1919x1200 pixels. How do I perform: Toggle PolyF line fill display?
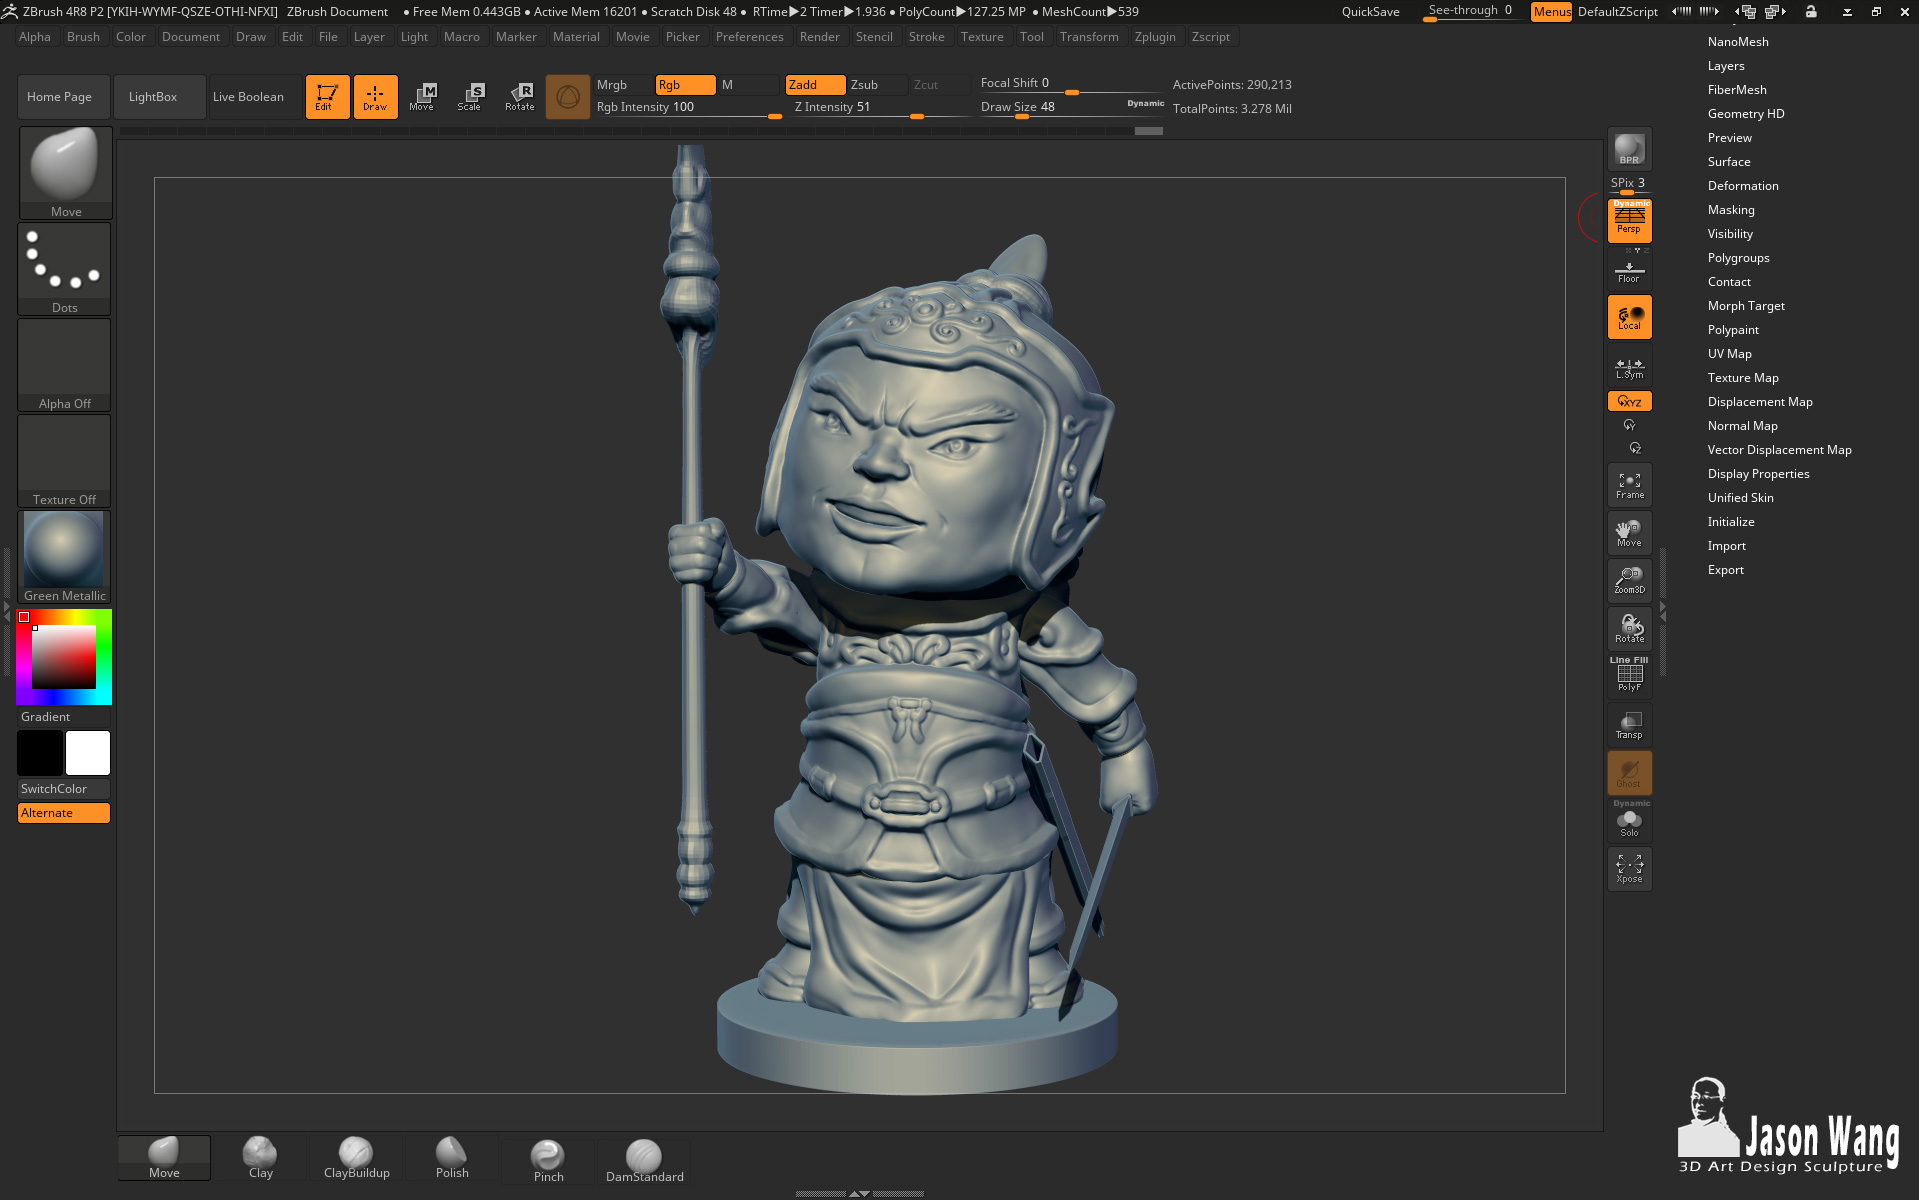click(1629, 675)
